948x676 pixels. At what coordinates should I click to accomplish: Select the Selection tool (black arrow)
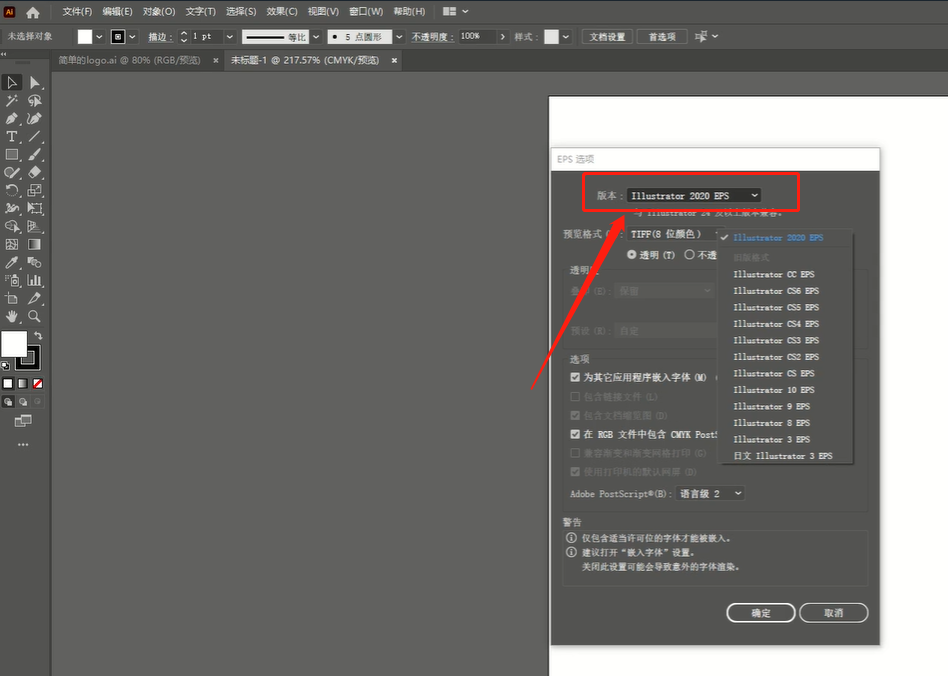[x=11, y=82]
